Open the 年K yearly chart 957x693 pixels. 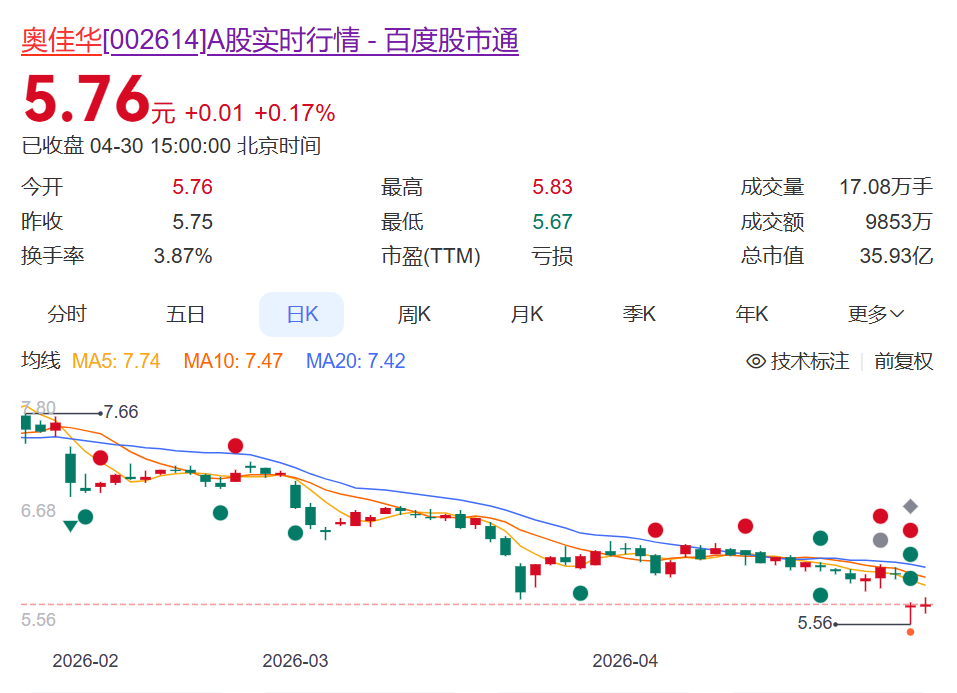(752, 314)
